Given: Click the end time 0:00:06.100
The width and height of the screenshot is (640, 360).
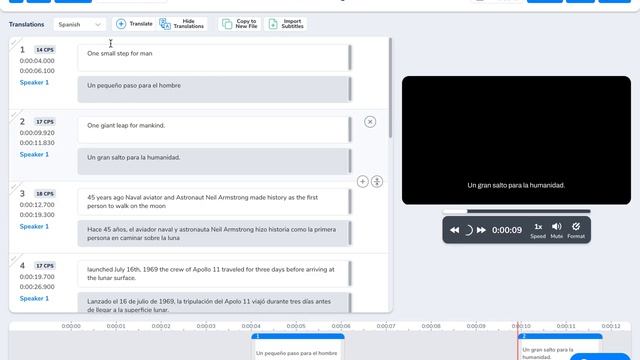Looking at the screenshot, I should (x=37, y=71).
